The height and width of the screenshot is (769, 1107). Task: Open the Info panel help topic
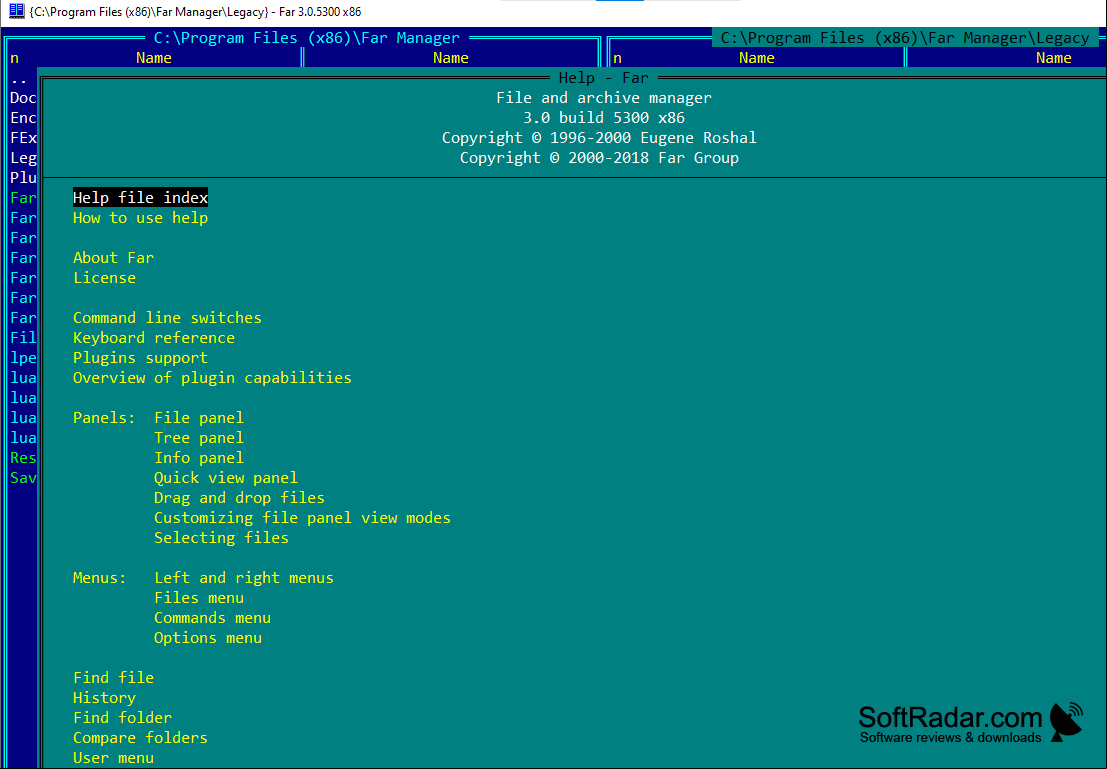199,458
